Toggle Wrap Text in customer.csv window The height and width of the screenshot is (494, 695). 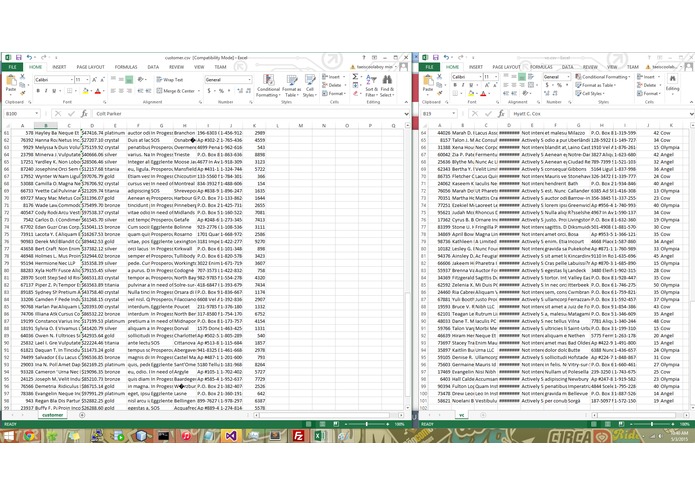(170, 80)
